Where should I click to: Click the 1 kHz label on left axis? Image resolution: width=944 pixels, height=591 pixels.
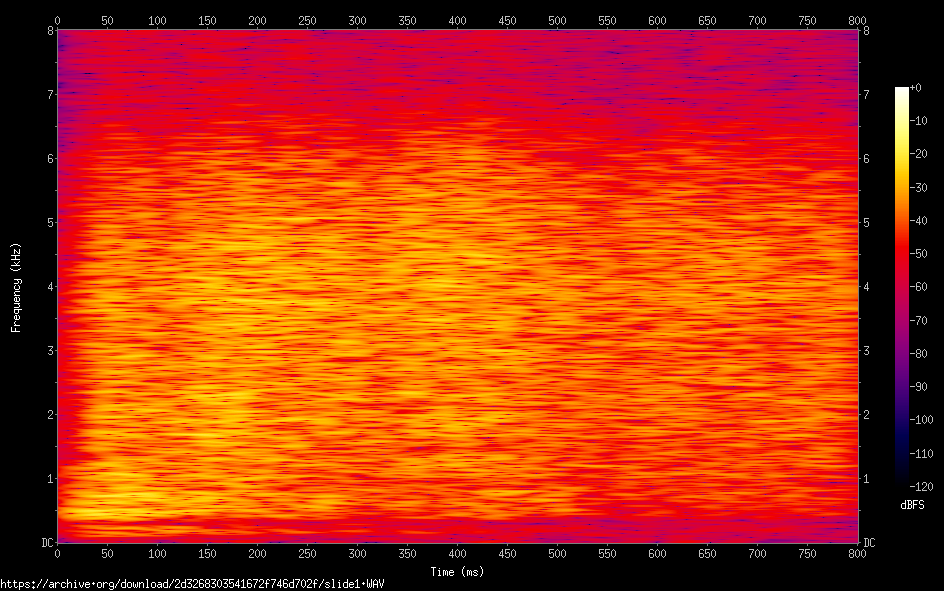[x=48, y=479]
